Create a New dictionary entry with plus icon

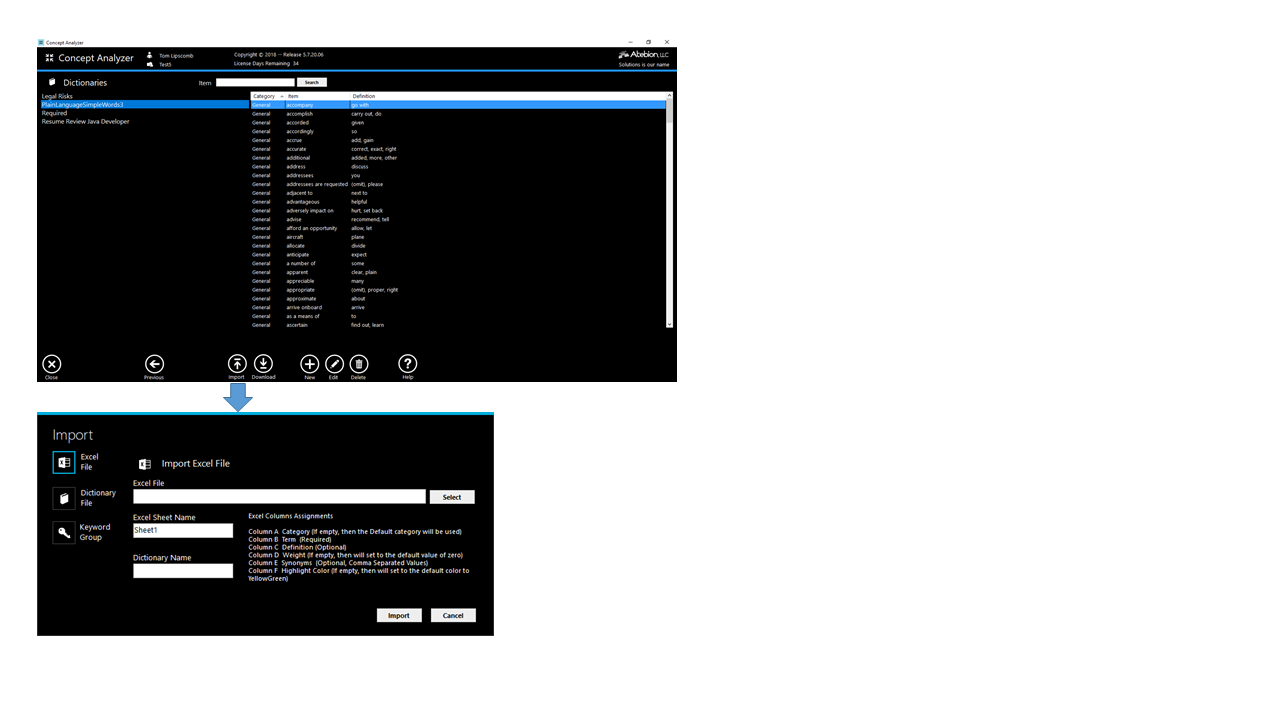pos(310,364)
